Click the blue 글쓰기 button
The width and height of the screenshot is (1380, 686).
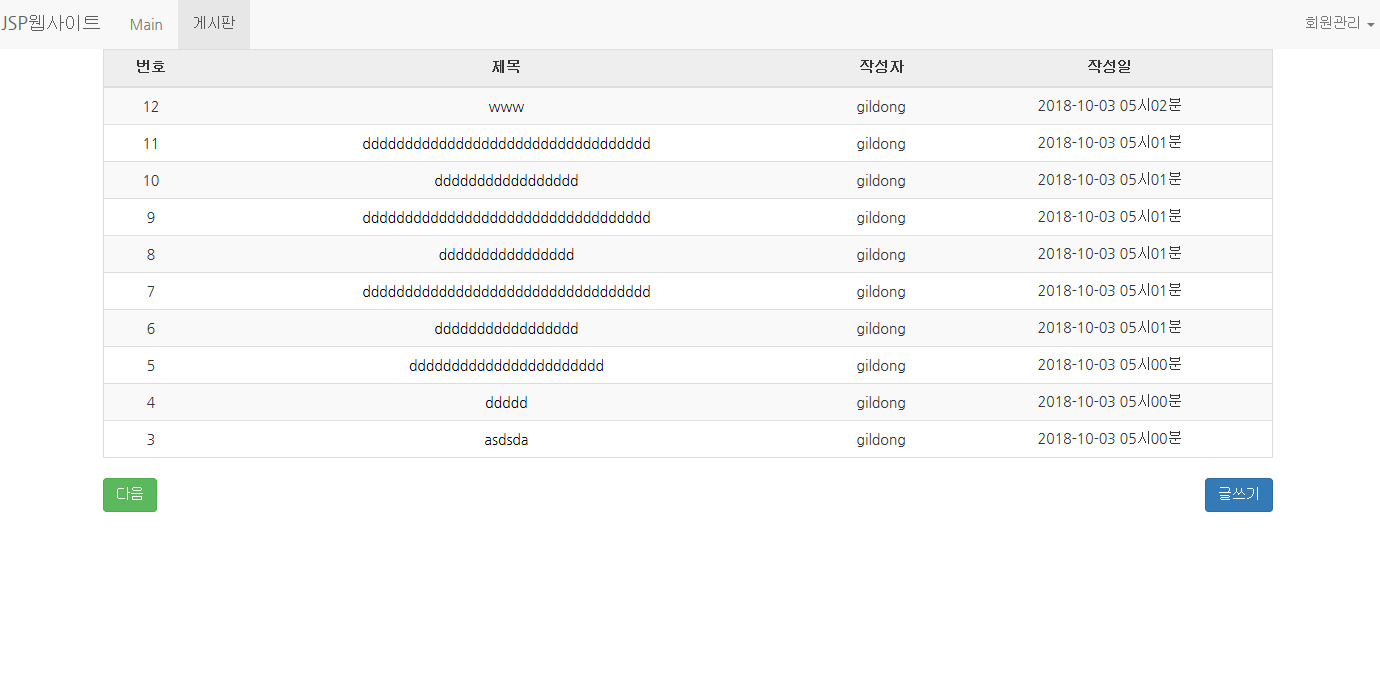point(1238,494)
